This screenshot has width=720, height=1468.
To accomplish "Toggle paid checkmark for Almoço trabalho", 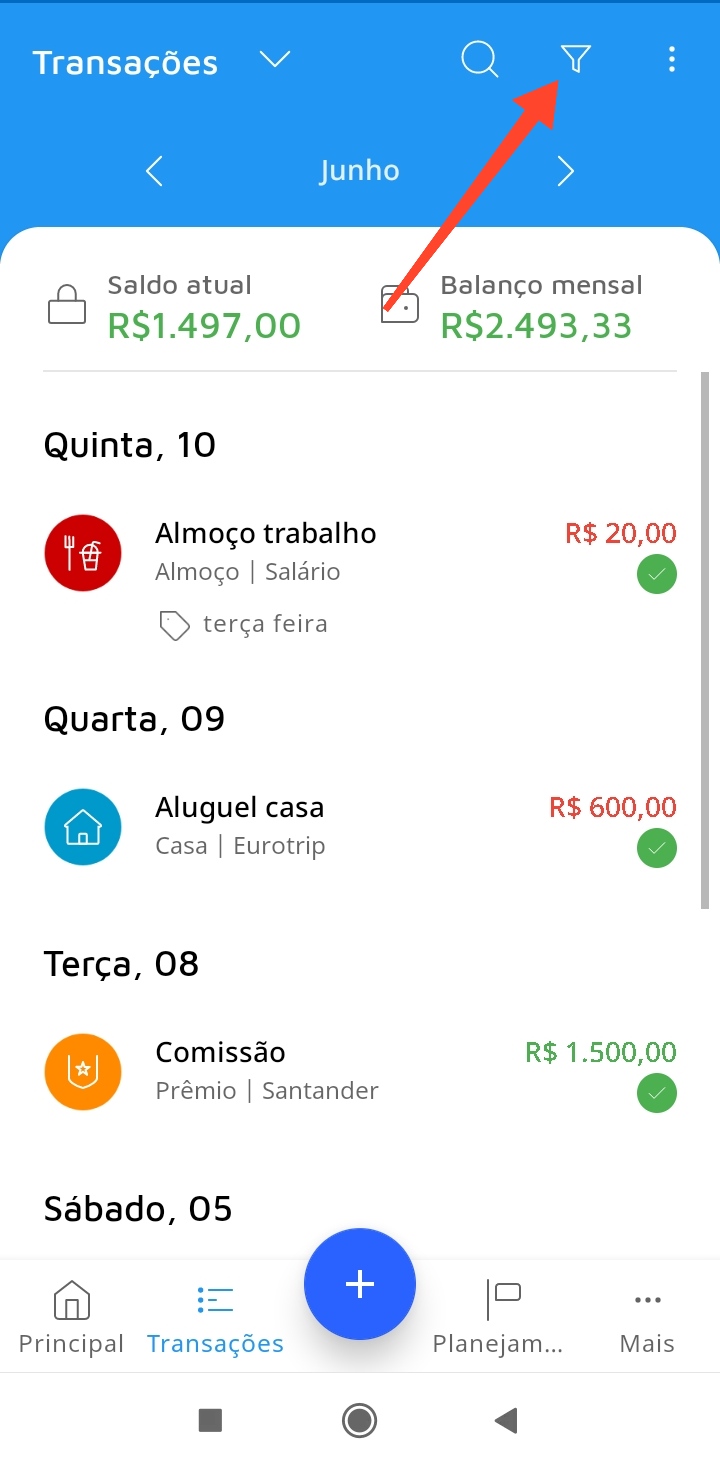I will [x=657, y=575].
